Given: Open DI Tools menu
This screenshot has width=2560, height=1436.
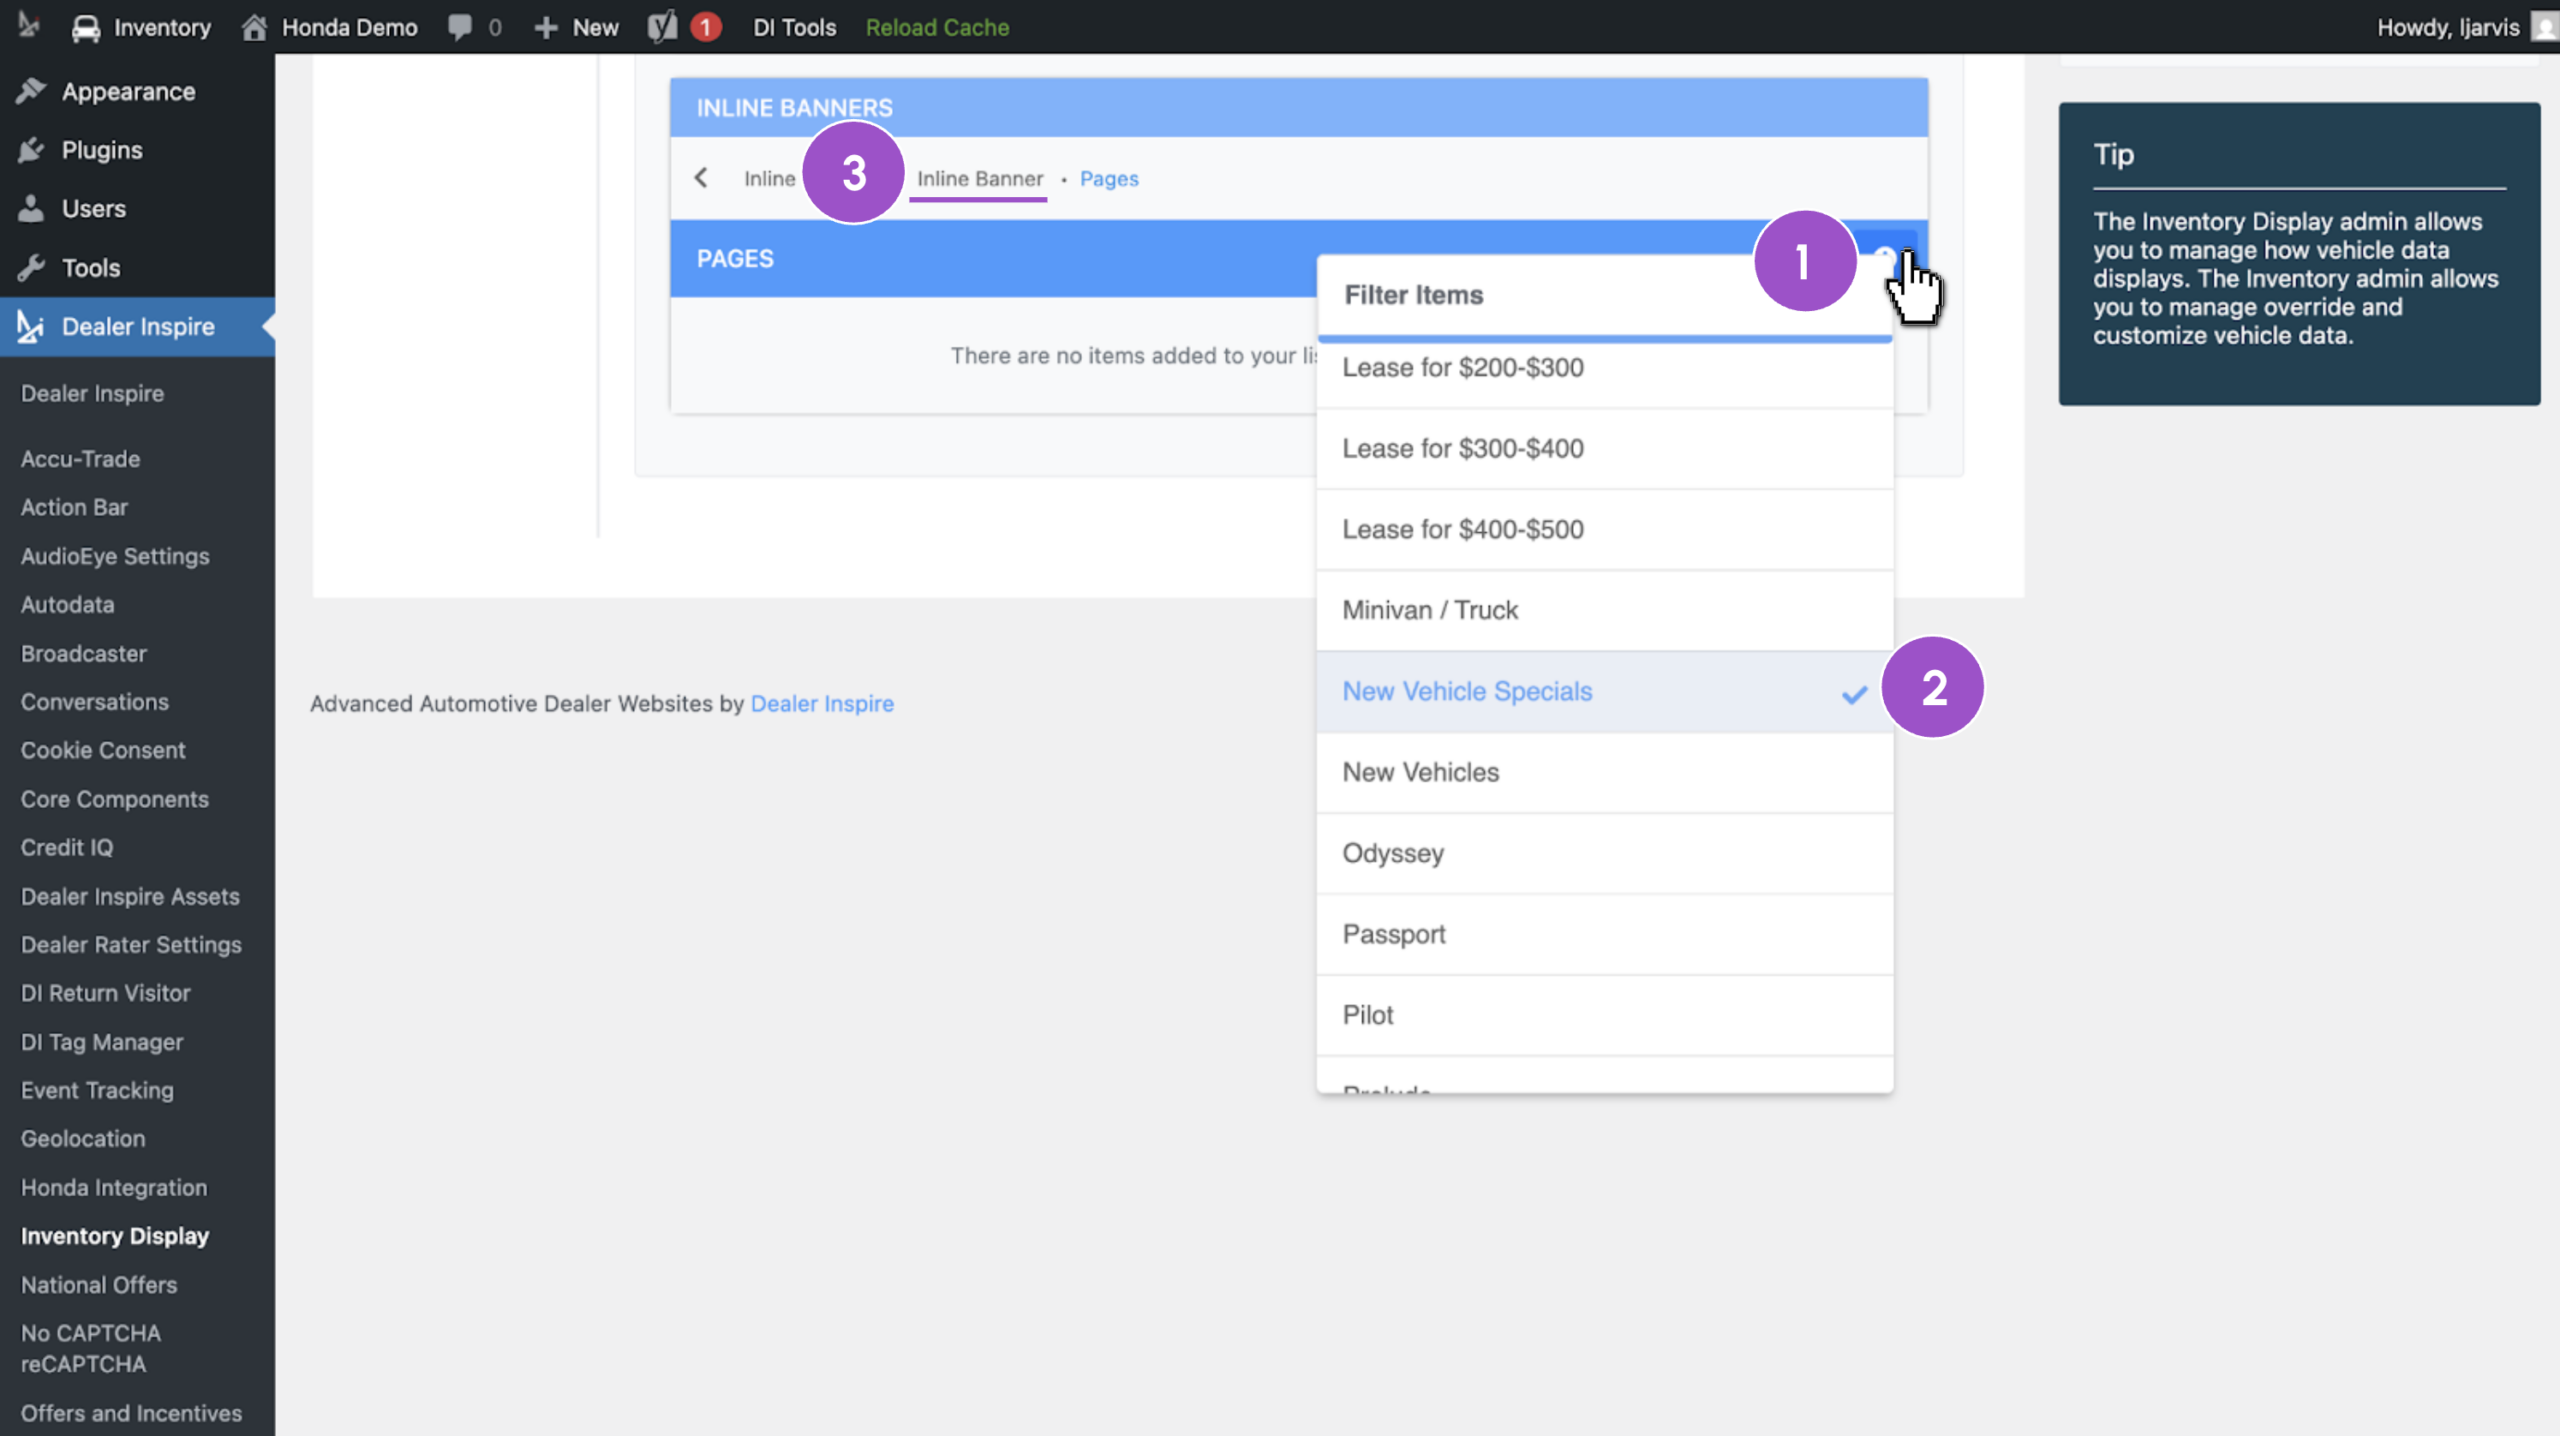Looking at the screenshot, I should [794, 27].
